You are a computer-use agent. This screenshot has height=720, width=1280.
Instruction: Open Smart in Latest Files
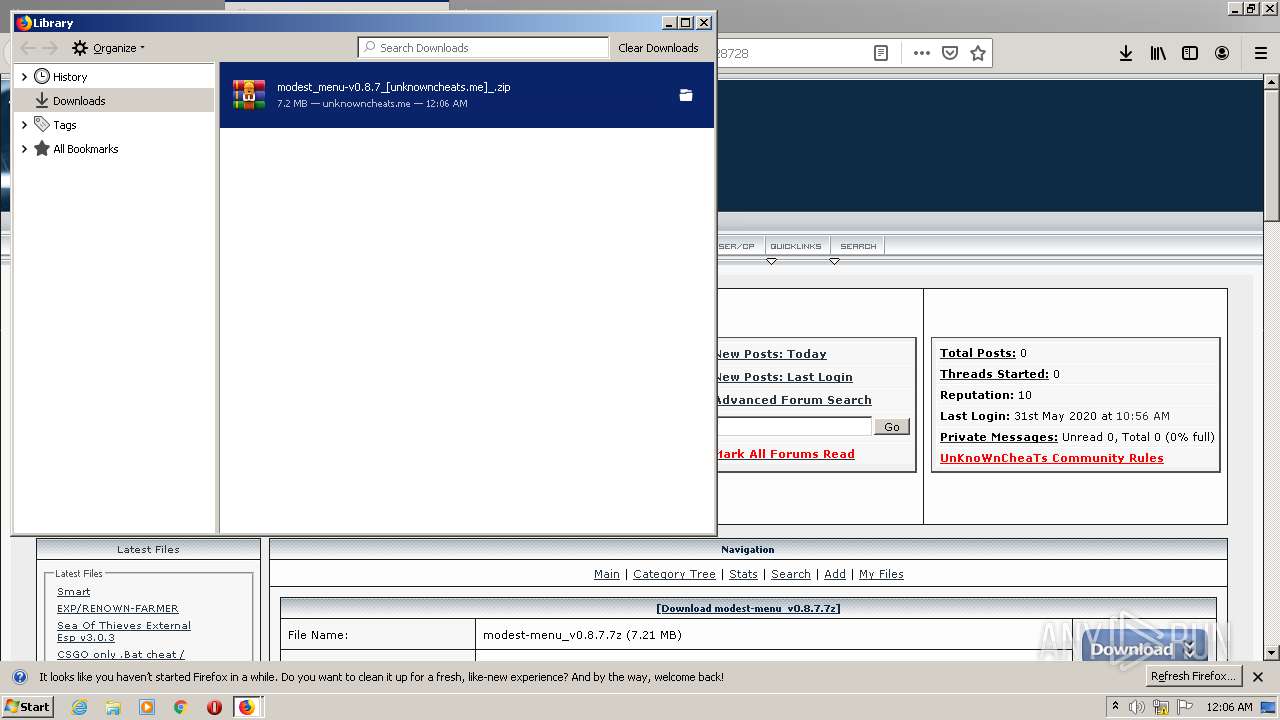tap(73, 592)
